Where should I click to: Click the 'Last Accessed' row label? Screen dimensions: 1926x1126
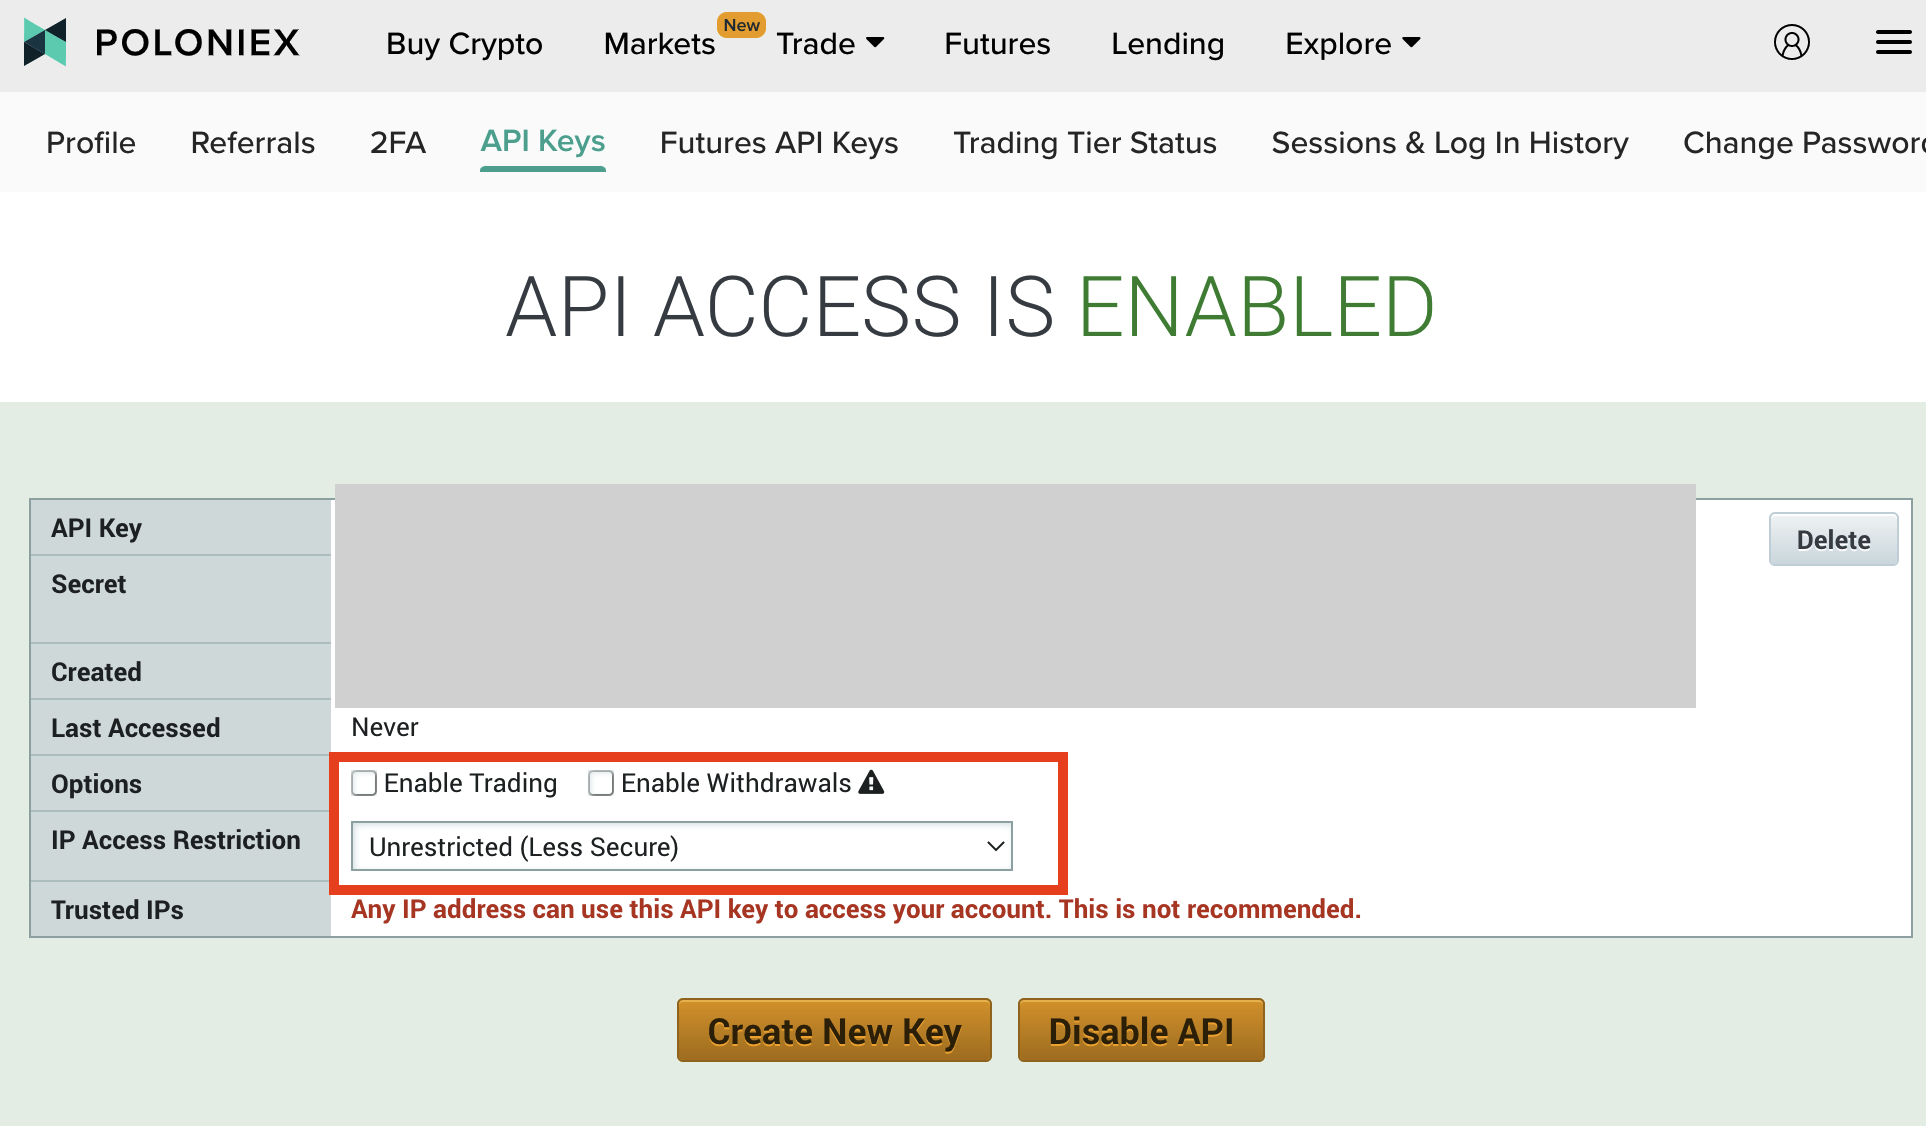coord(135,728)
